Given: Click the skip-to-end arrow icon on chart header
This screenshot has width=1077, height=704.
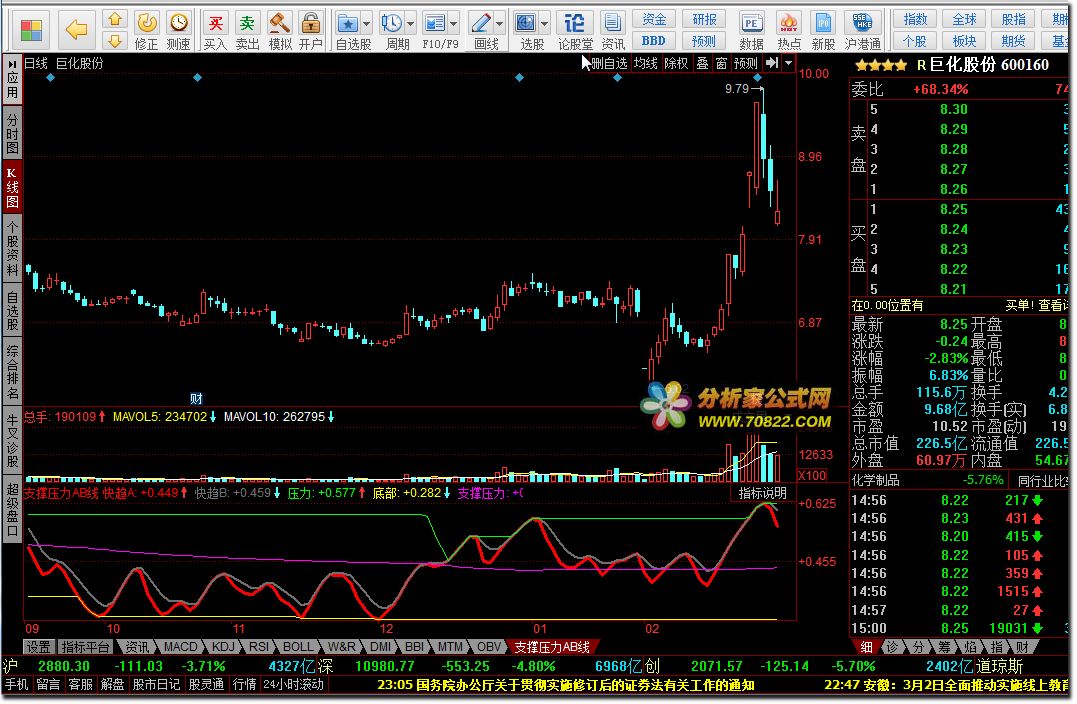Looking at the screenshot, I should (x=771, y=63).
